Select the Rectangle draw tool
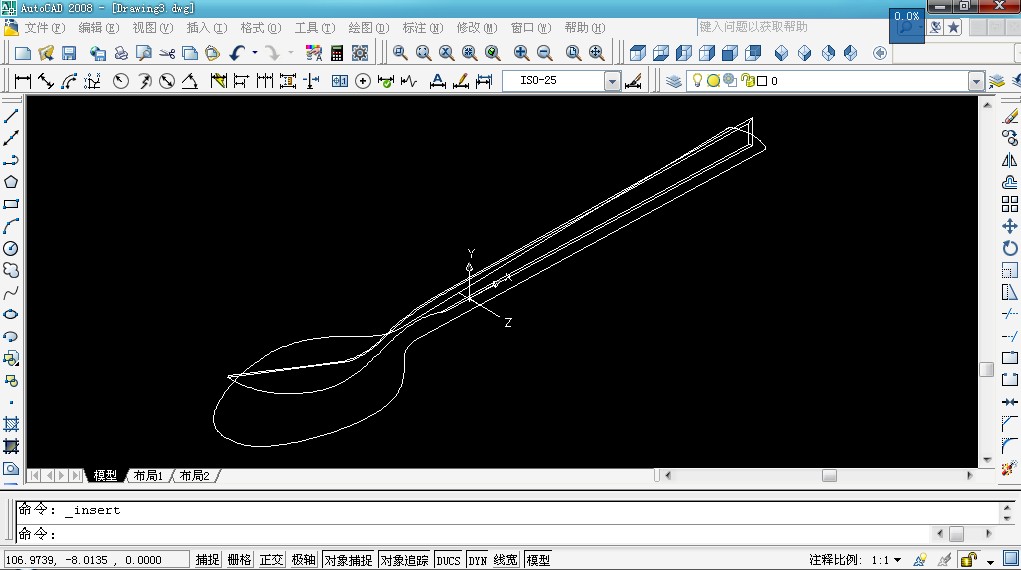This screenshot has width=1021, height=570. click(x=11, y=204)
